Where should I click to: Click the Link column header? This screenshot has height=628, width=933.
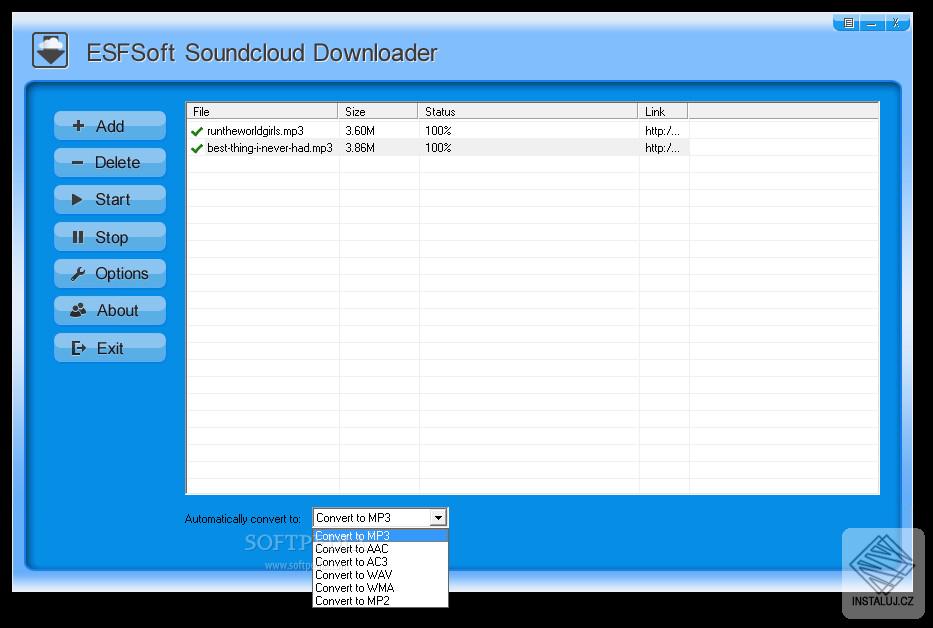pyautogui.click(x=663, y=111)
